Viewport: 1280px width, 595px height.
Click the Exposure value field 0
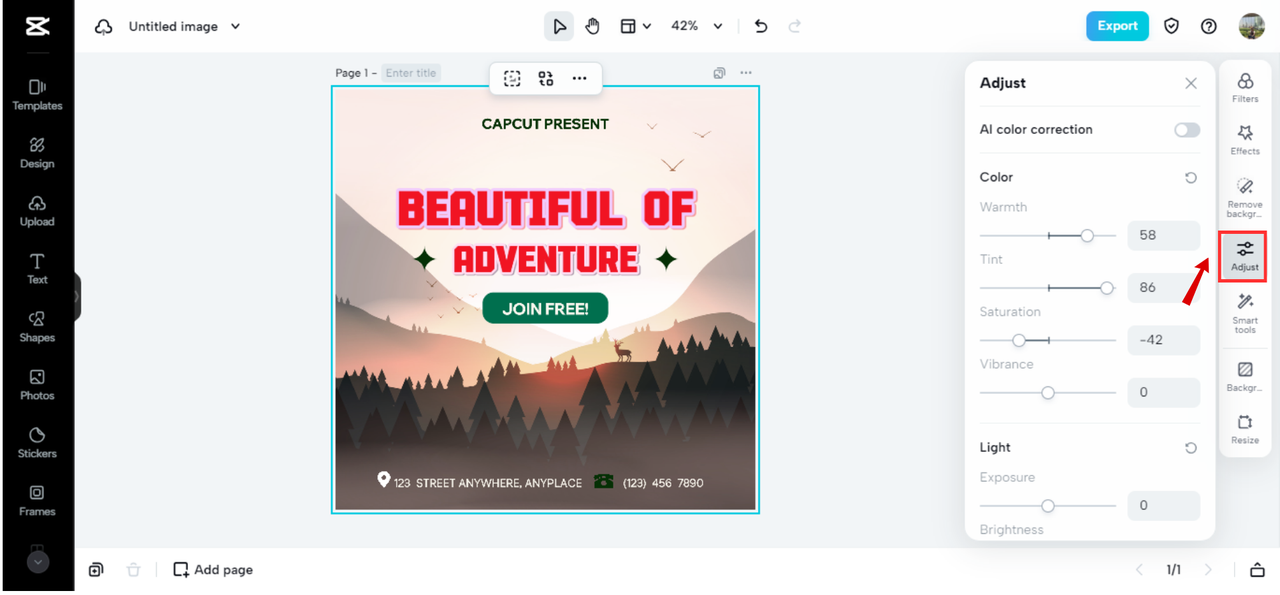[x=1164, y=506]
